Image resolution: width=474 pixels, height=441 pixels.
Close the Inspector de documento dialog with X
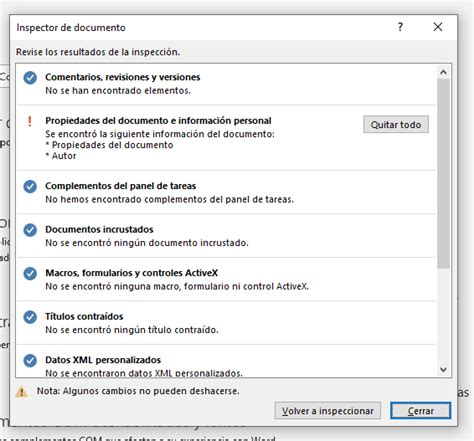[x=438, y=27]
